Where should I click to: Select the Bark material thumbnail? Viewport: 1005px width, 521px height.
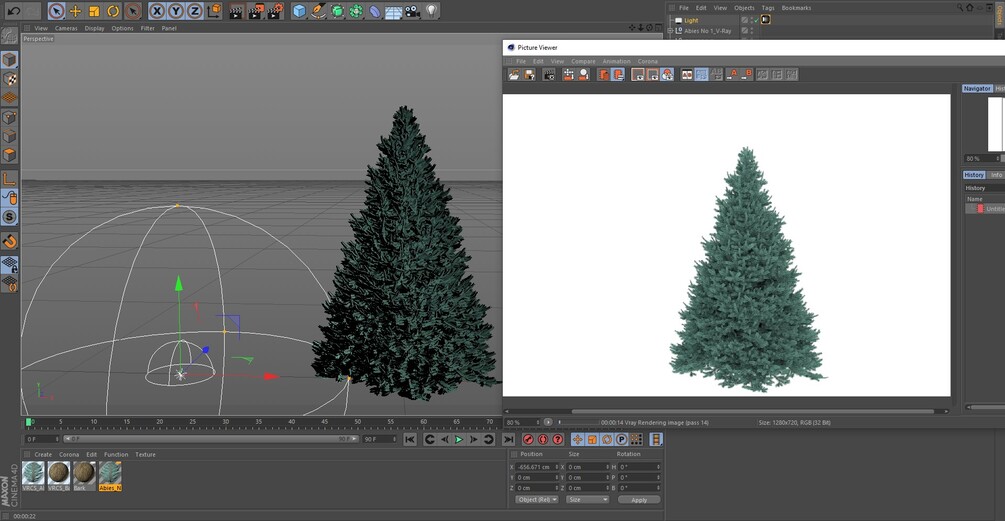[85, 474]
